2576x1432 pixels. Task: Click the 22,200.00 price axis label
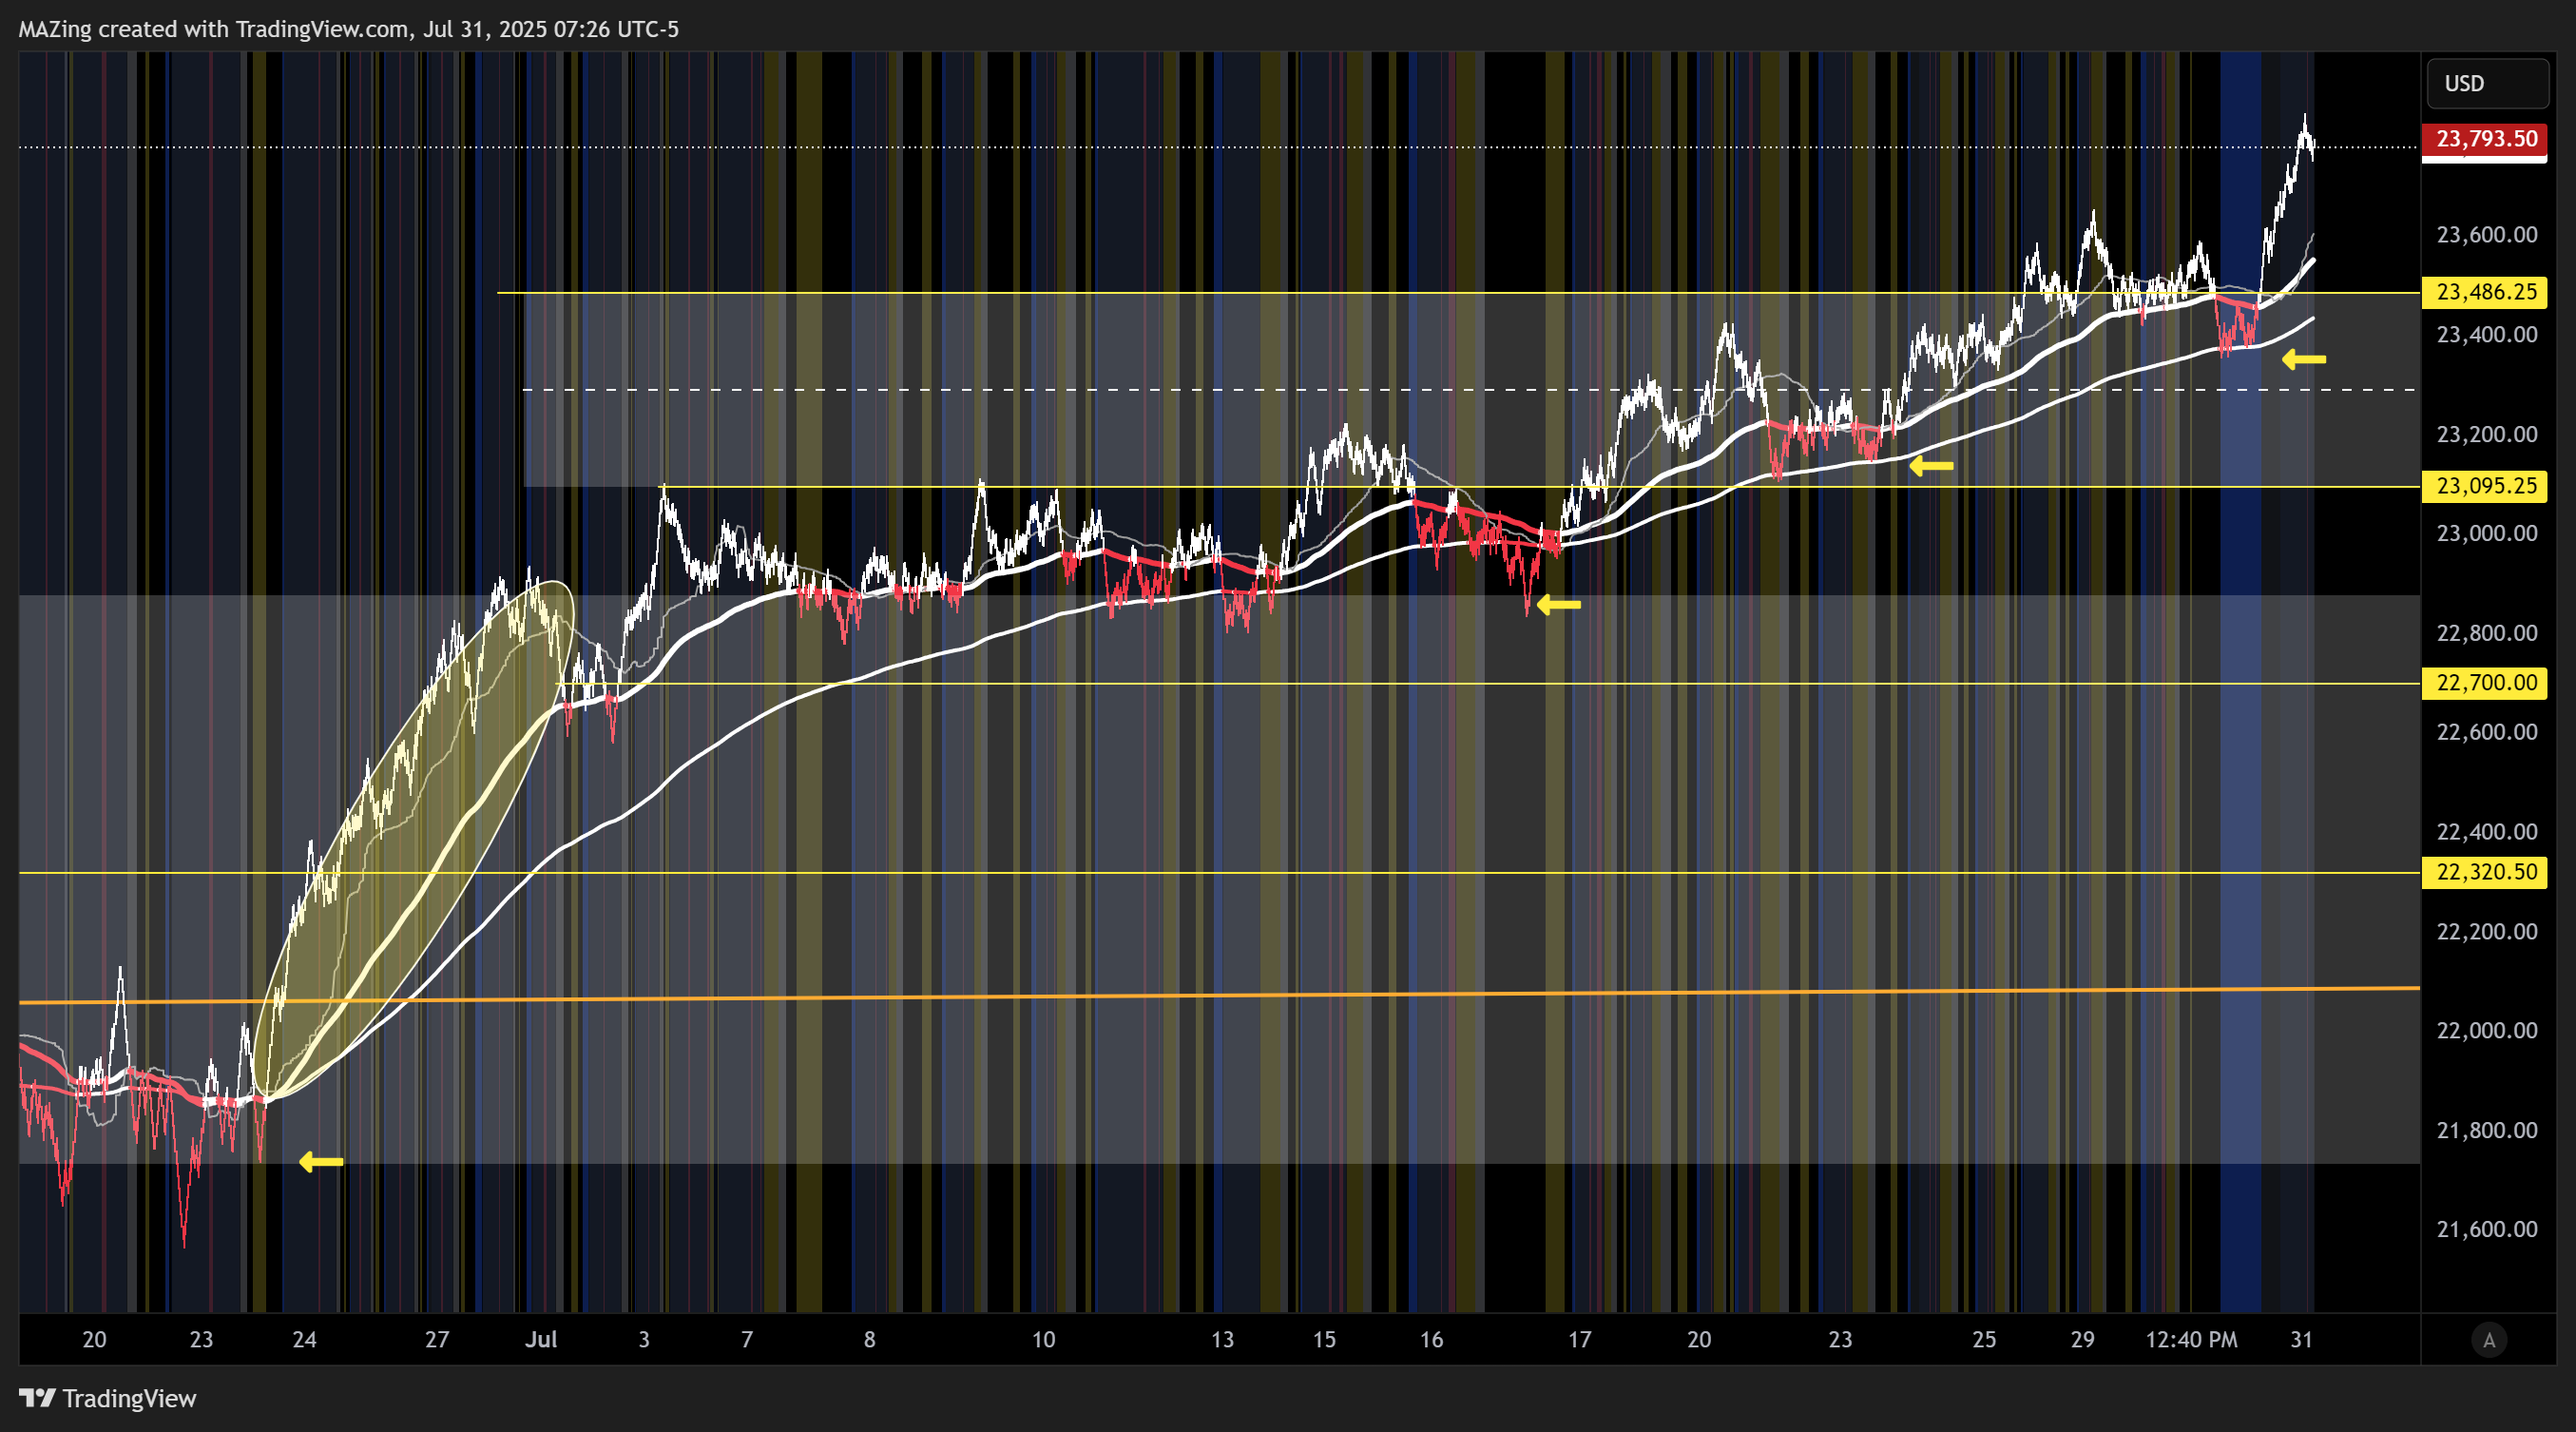click(x=2486, y=932)
